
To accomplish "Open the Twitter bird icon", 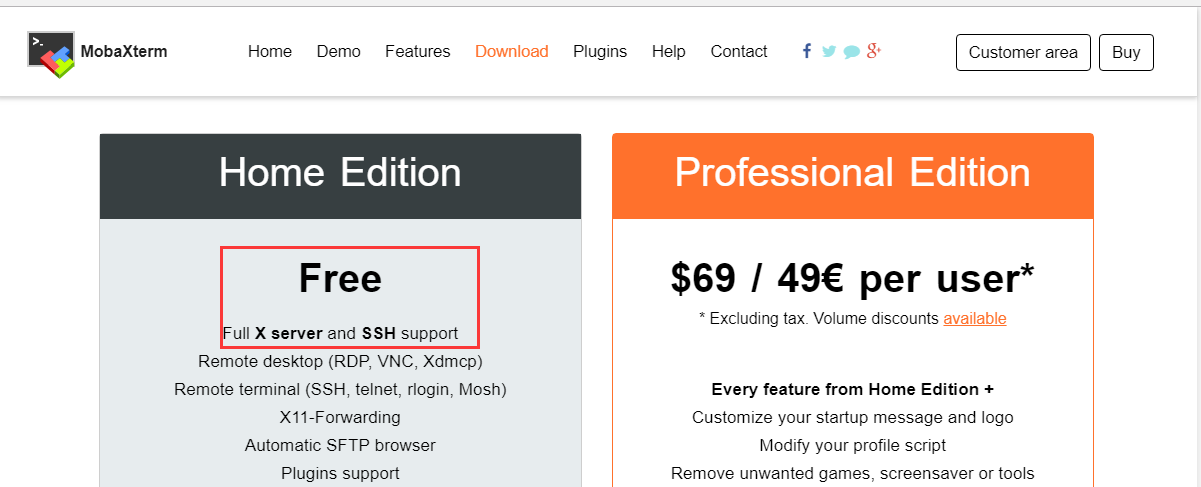I will [829, 51].
